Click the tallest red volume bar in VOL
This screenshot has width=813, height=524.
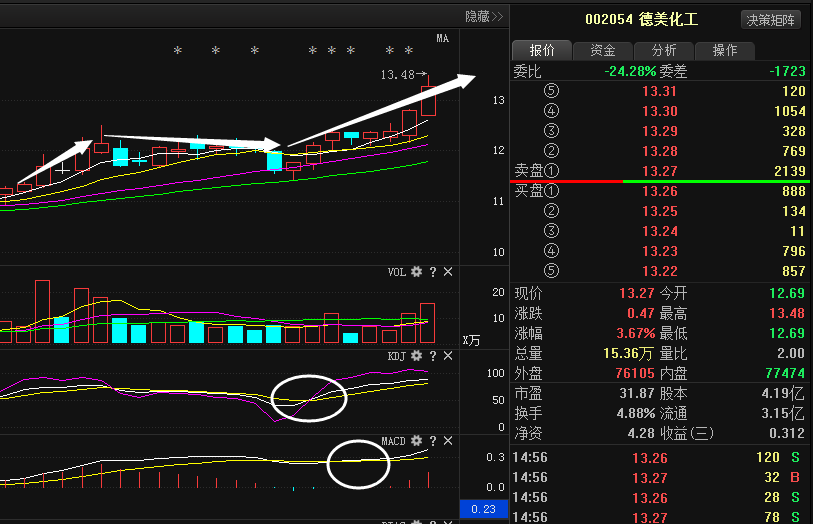pos(43,311)
